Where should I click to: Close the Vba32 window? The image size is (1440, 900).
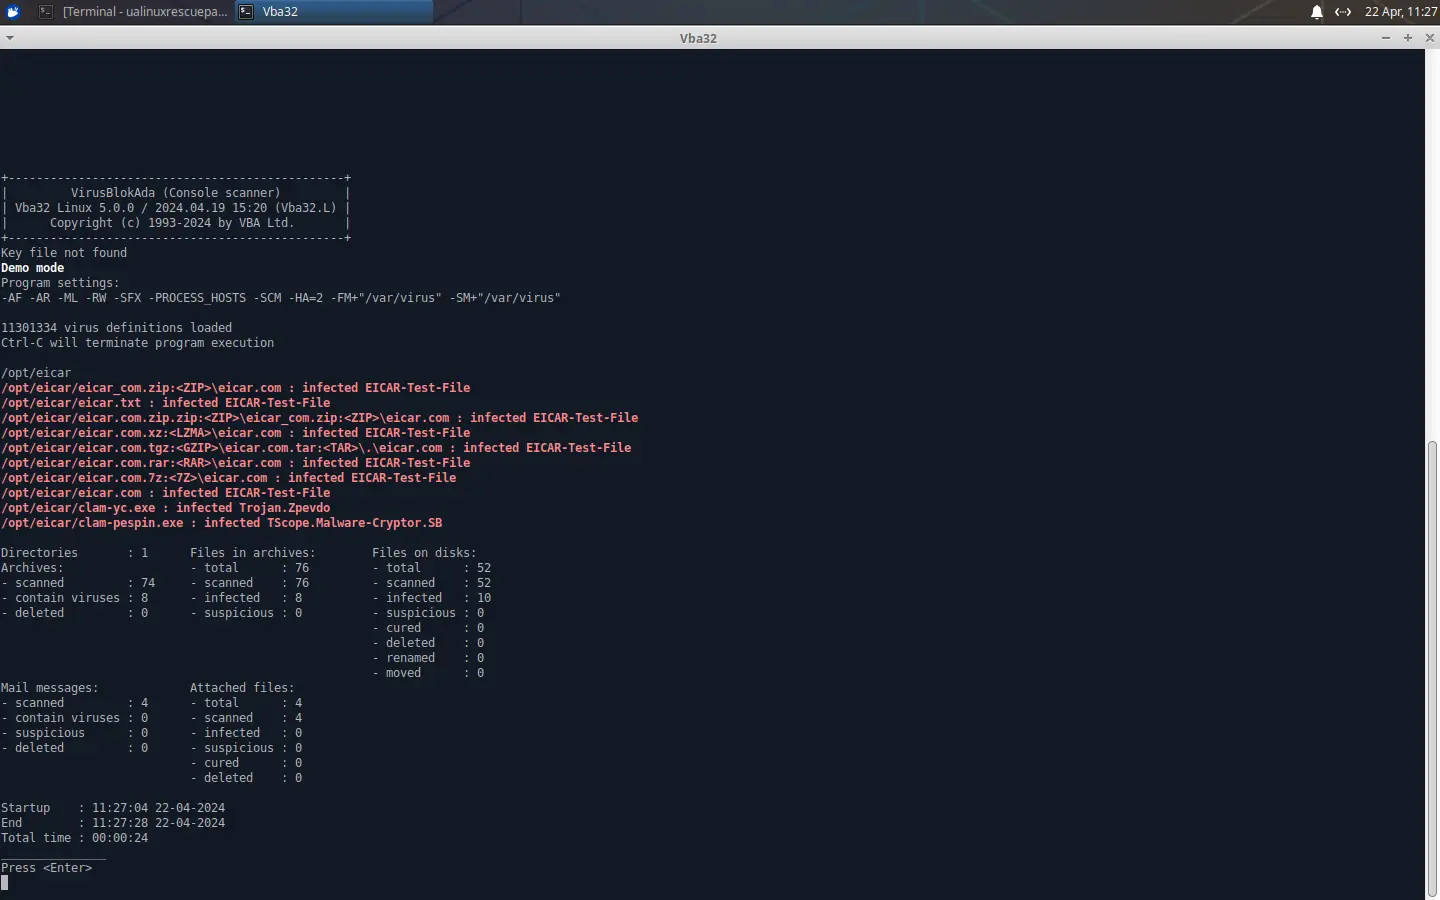coord(1430,38)
